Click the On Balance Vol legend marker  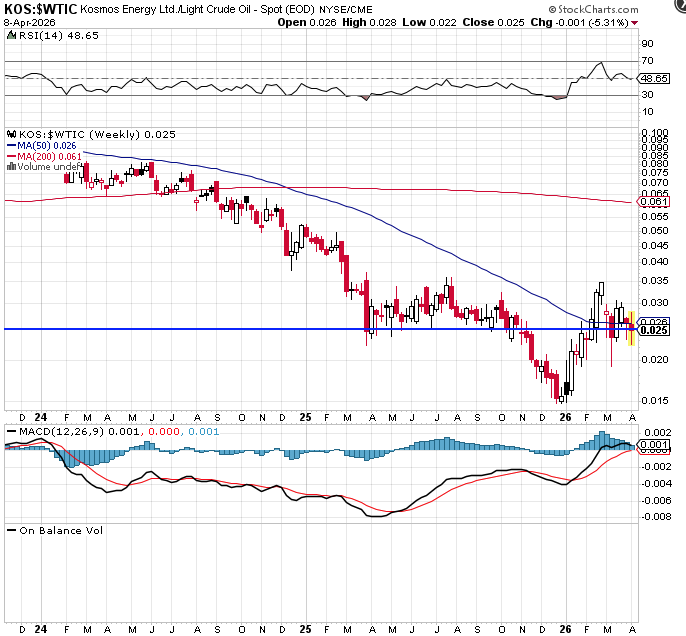10,530
